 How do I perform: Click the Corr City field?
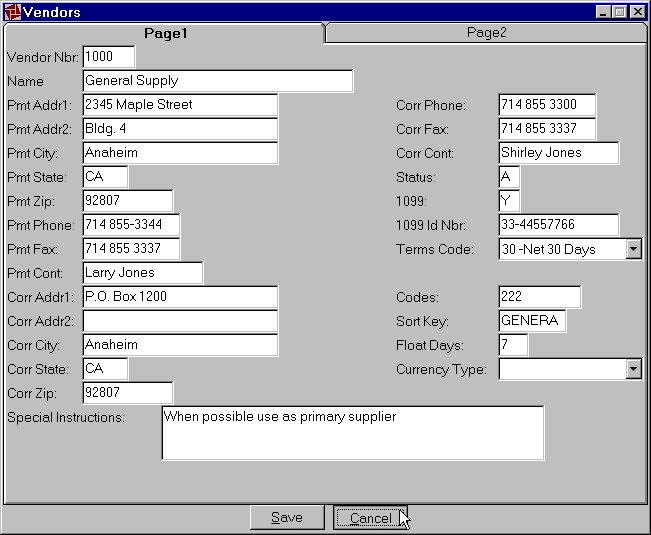pyautogui.click(x=180, y=345)
